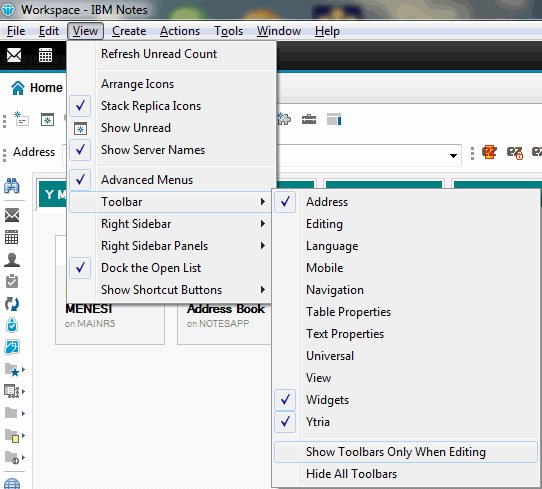Enable the Editing toolbar
The height and width of the screenshot is (489, 542).
[406, 224]
